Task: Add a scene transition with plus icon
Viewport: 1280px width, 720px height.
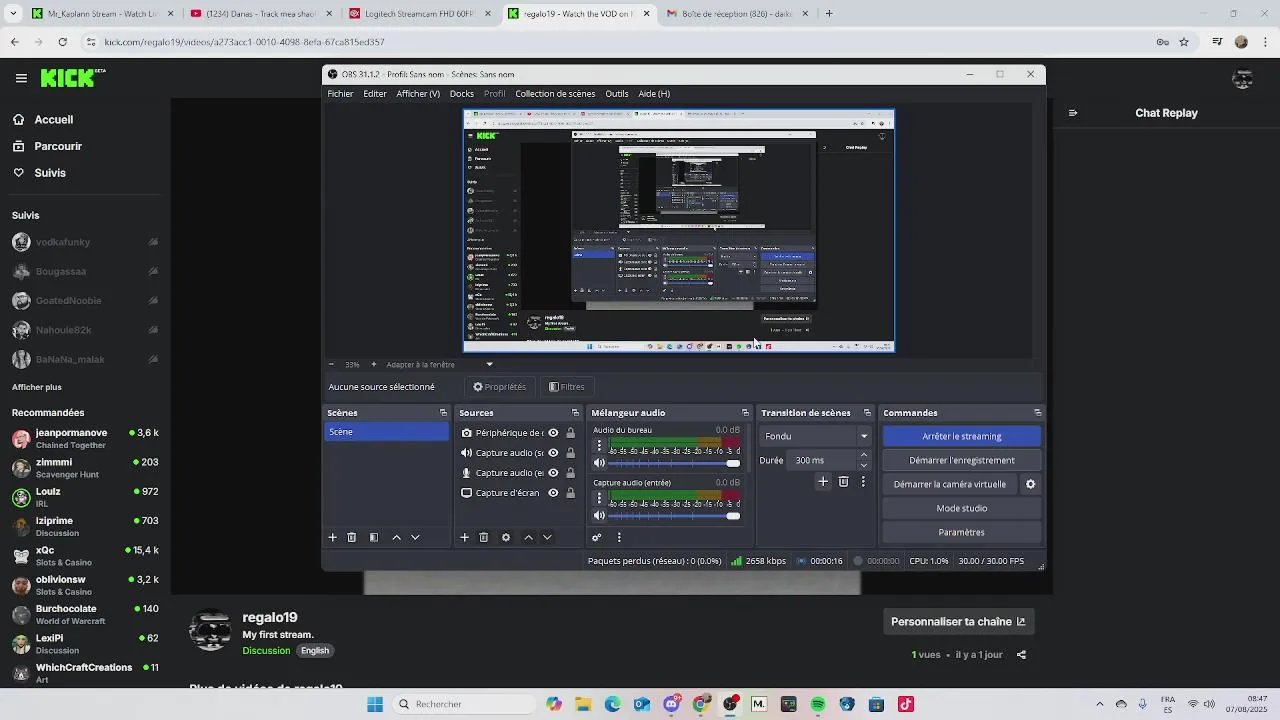Action: click(x=823, y=482)
